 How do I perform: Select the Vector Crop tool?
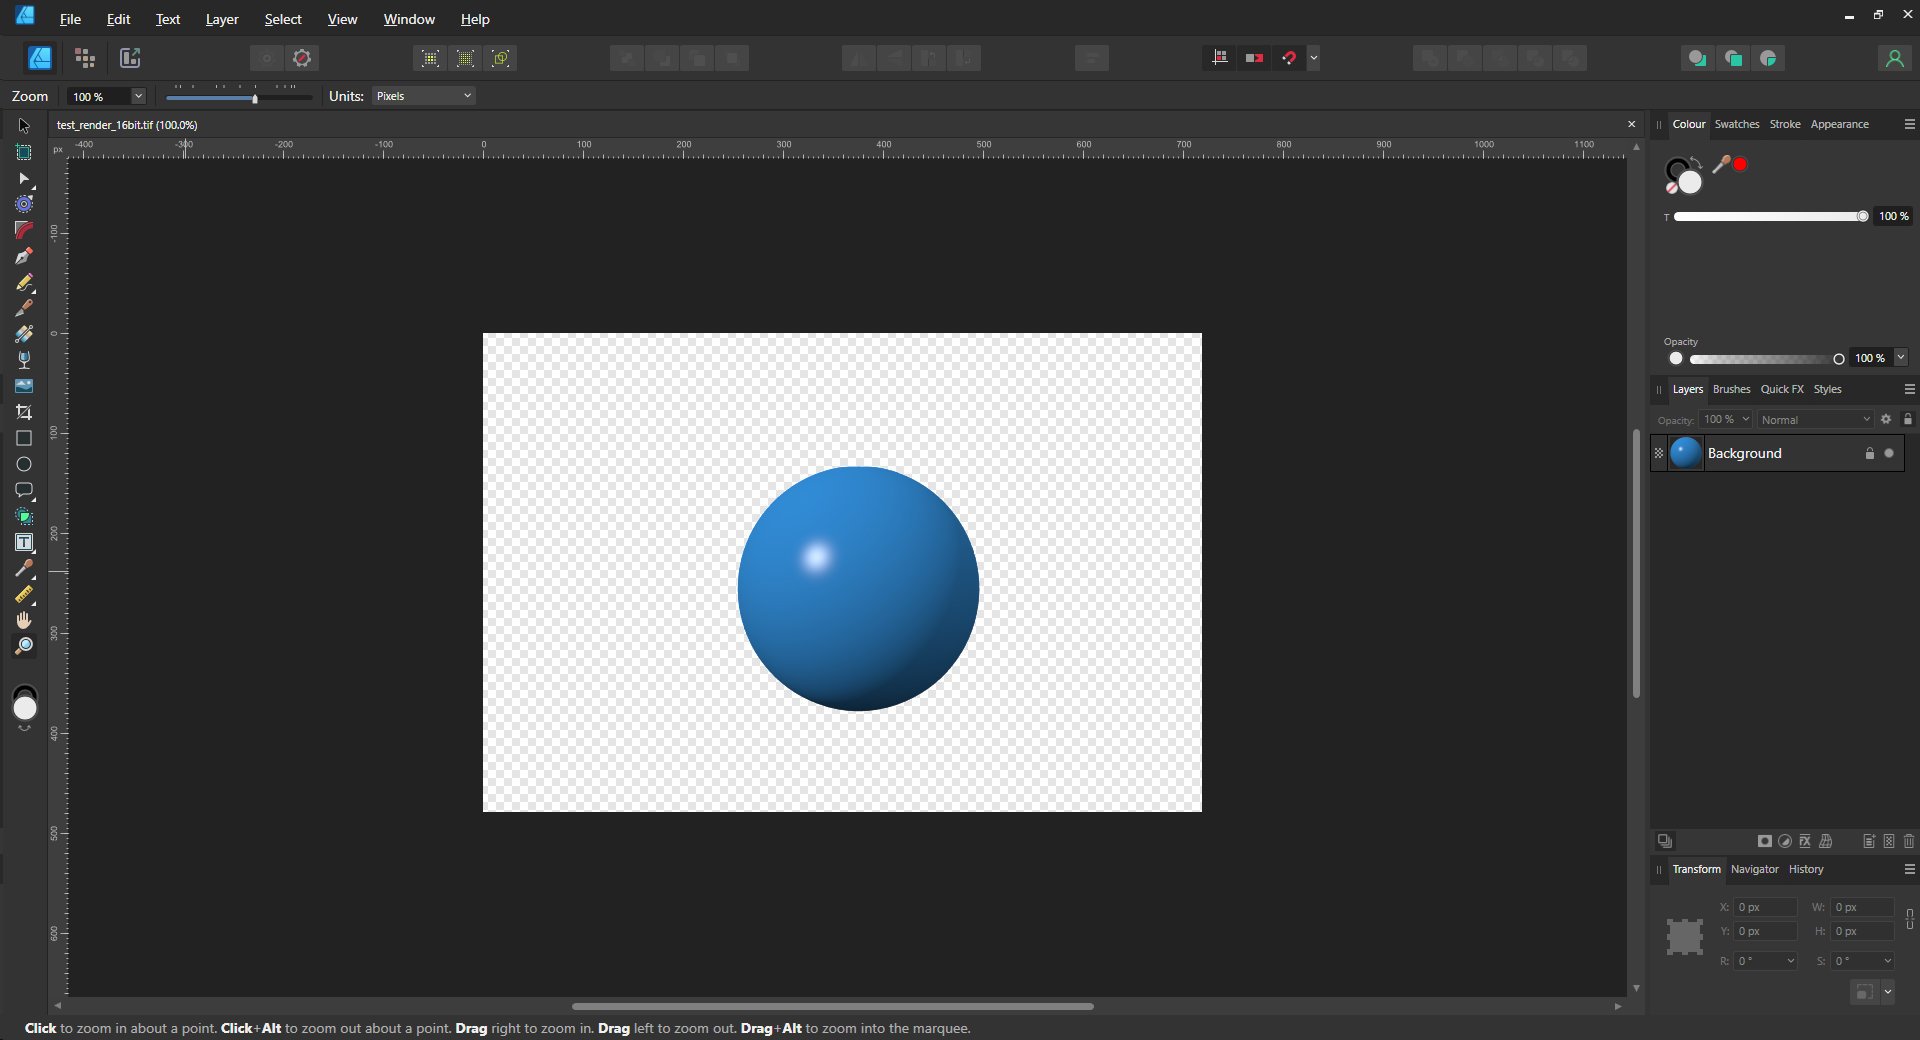pyautogui.click(x=24, y=412)
